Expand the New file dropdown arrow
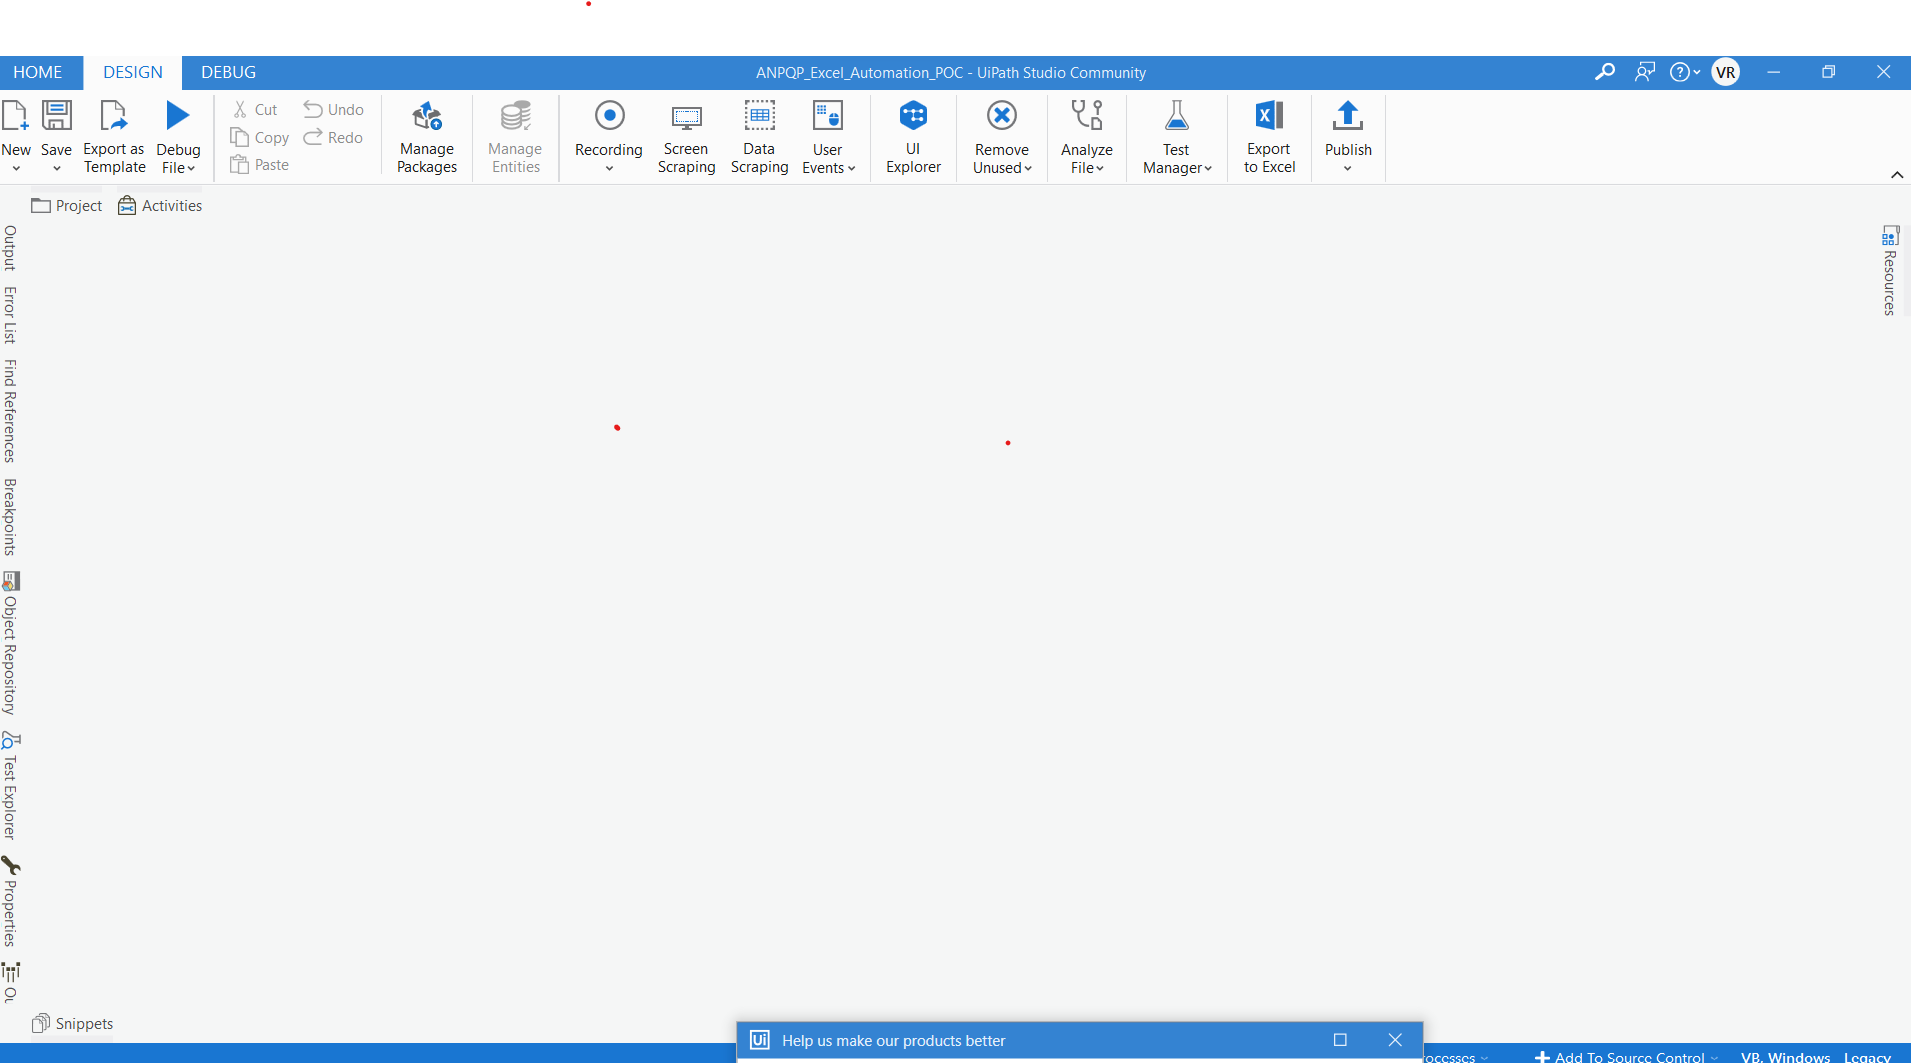 [16, 168]
